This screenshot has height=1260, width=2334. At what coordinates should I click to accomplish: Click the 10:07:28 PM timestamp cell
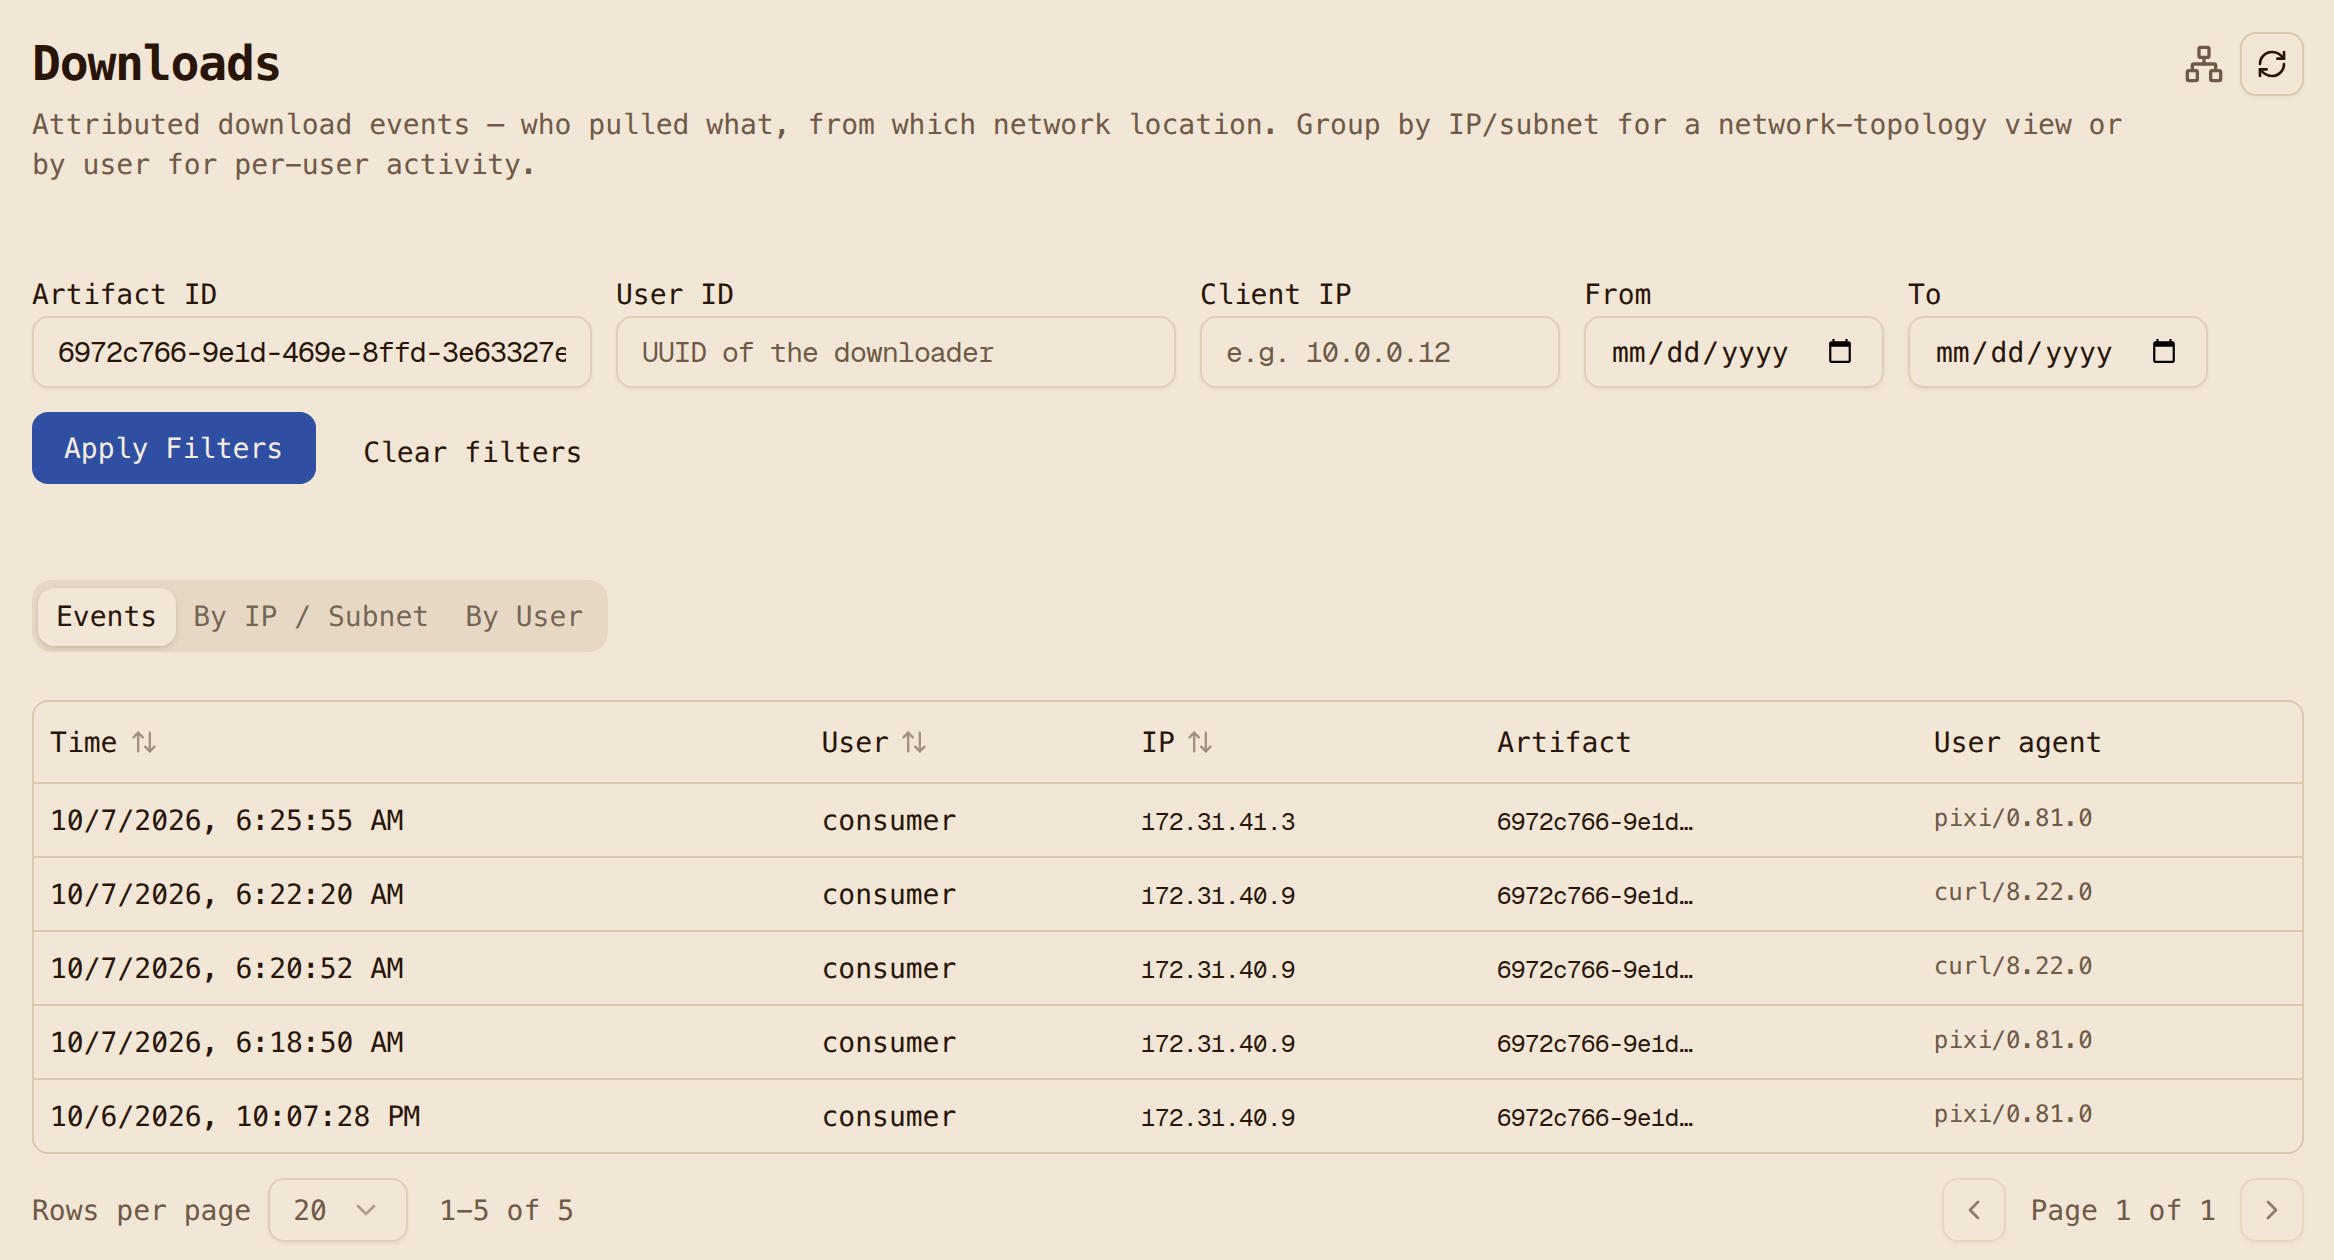(235, 1116)
